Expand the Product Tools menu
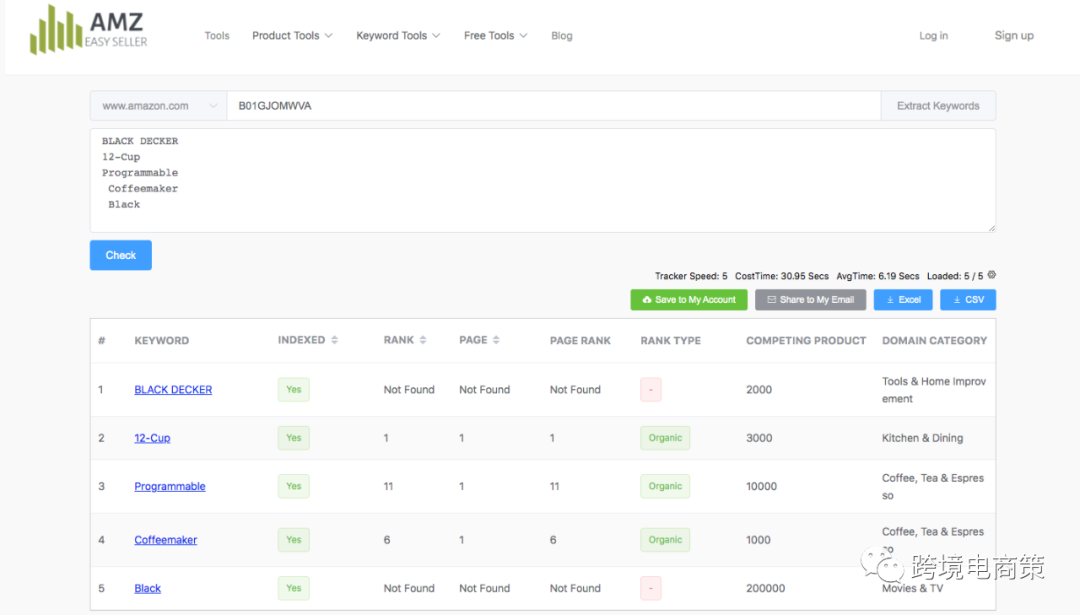Viewport: 1080px width, 615px height. (292, 36)
